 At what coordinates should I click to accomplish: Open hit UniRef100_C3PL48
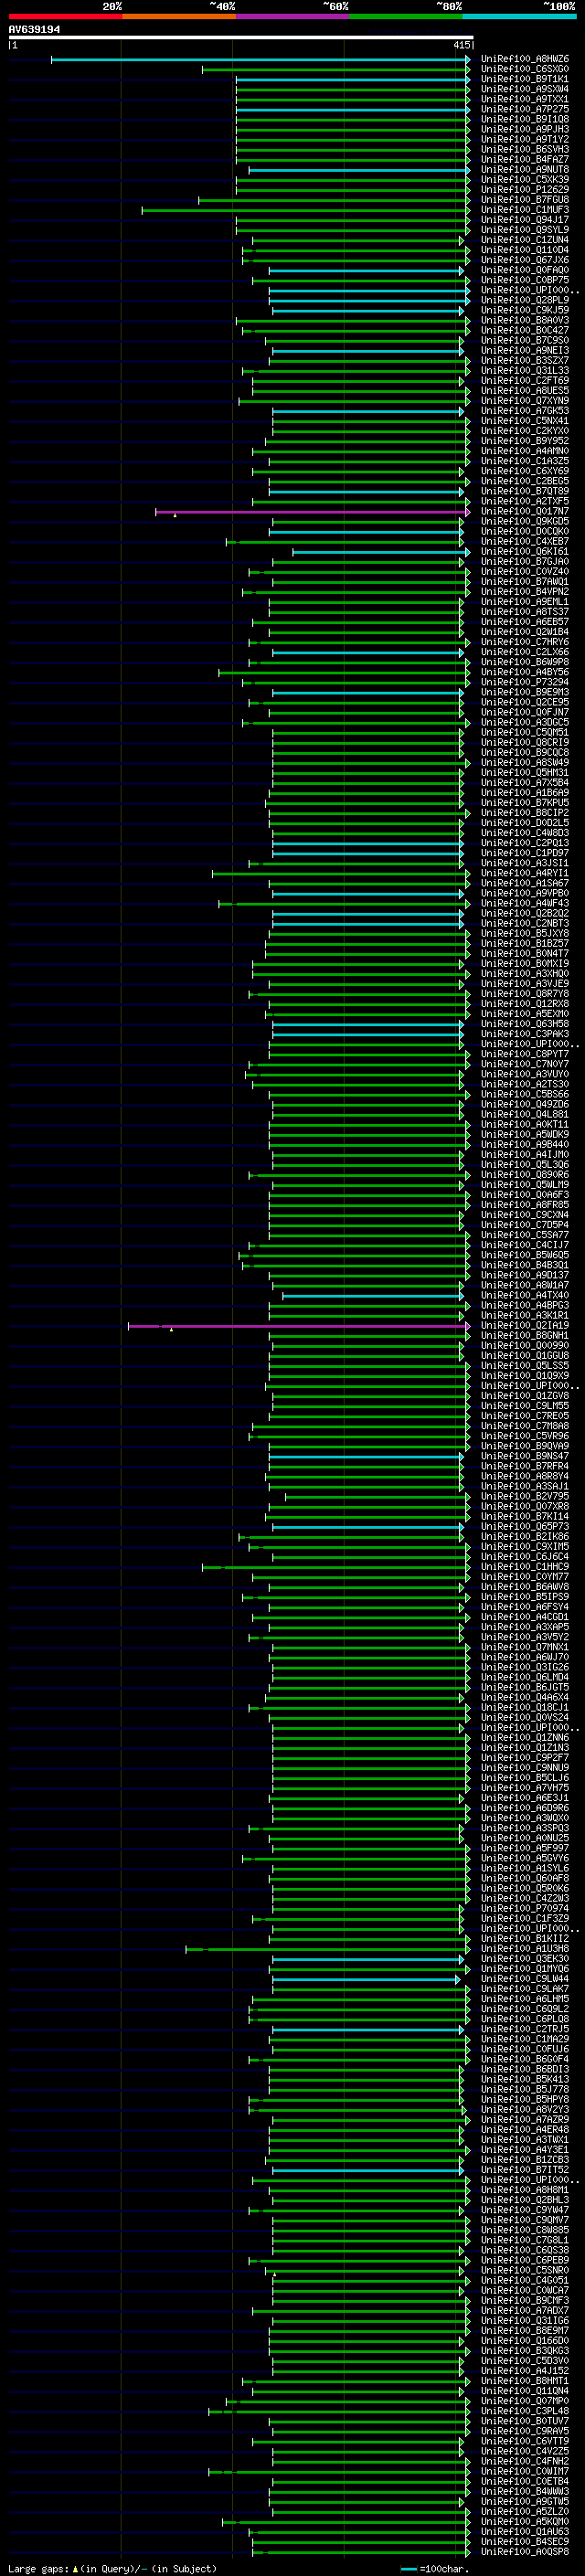[525, 2411]
